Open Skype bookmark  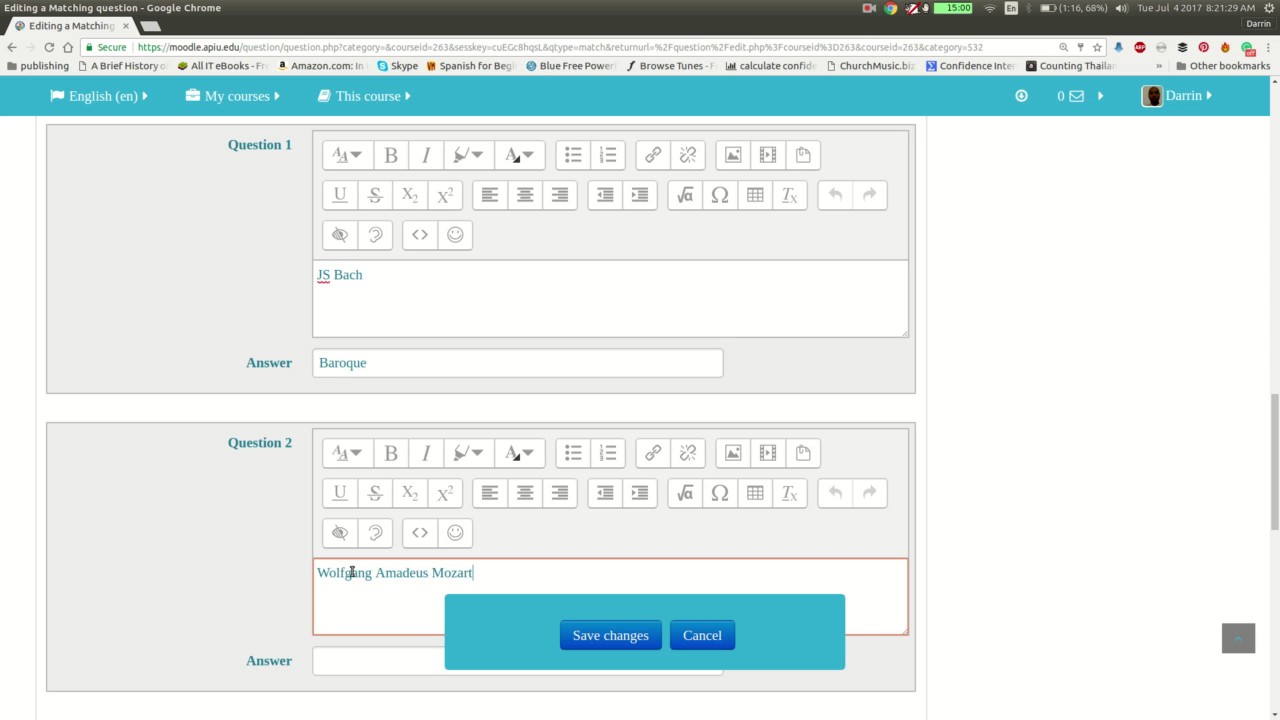point(397,66)
